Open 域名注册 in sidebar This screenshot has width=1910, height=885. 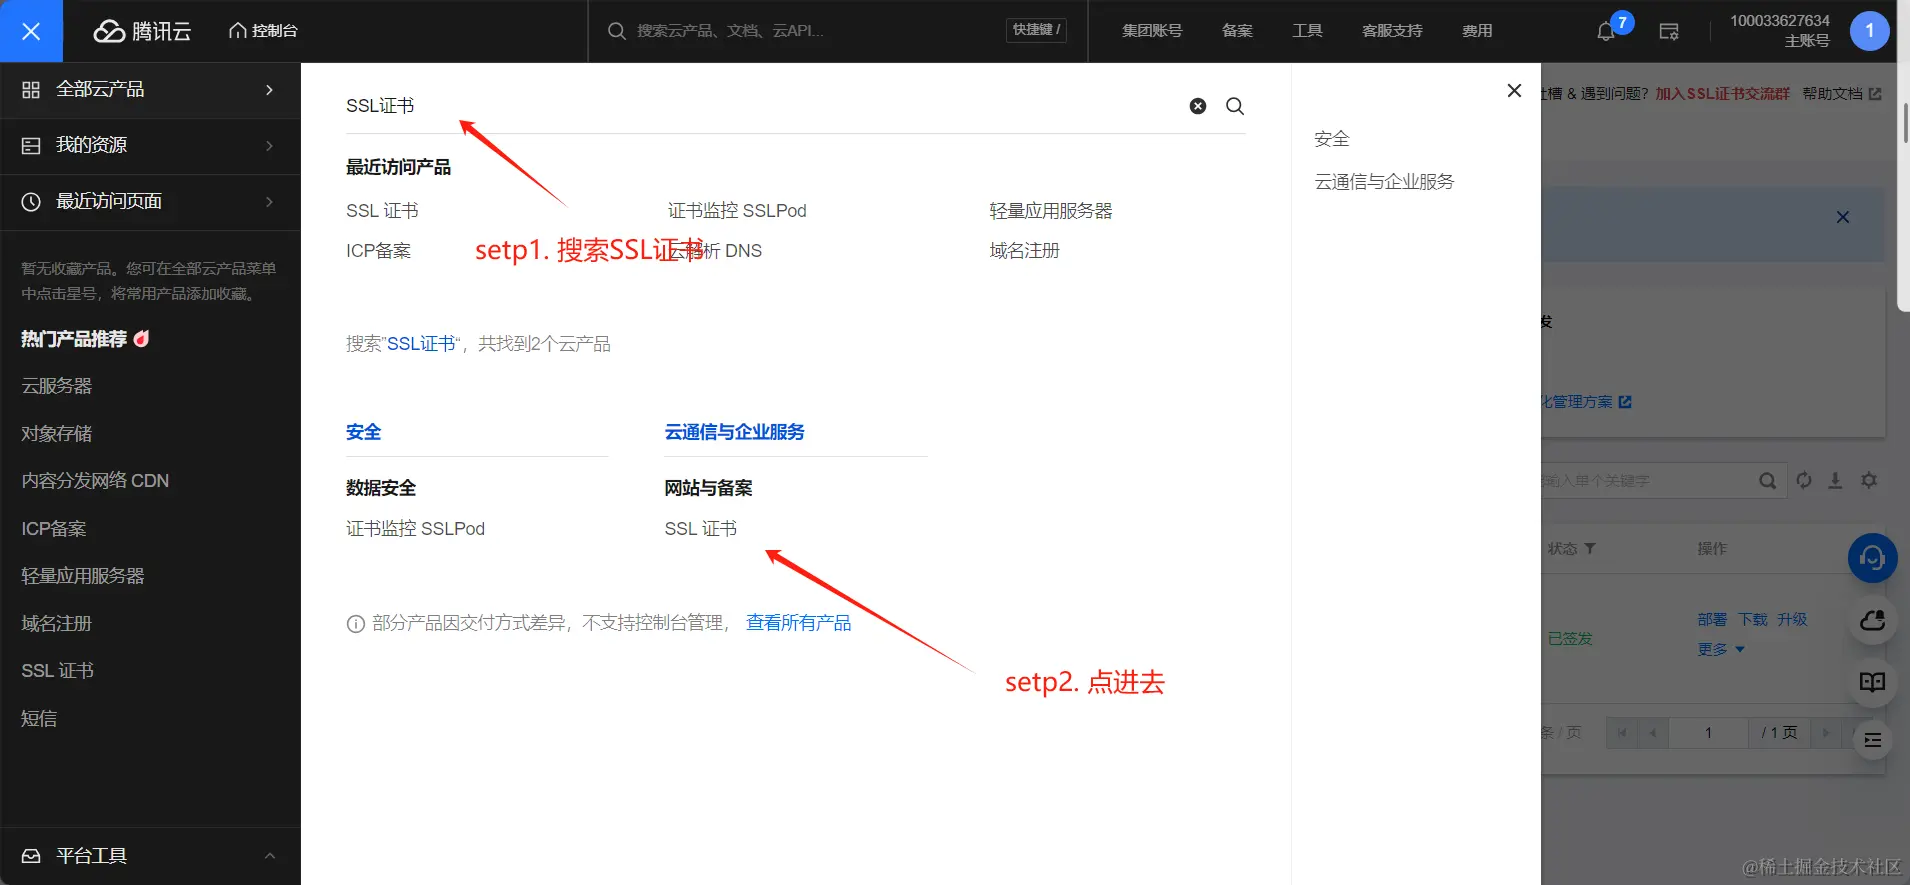(x=57, y=624)
